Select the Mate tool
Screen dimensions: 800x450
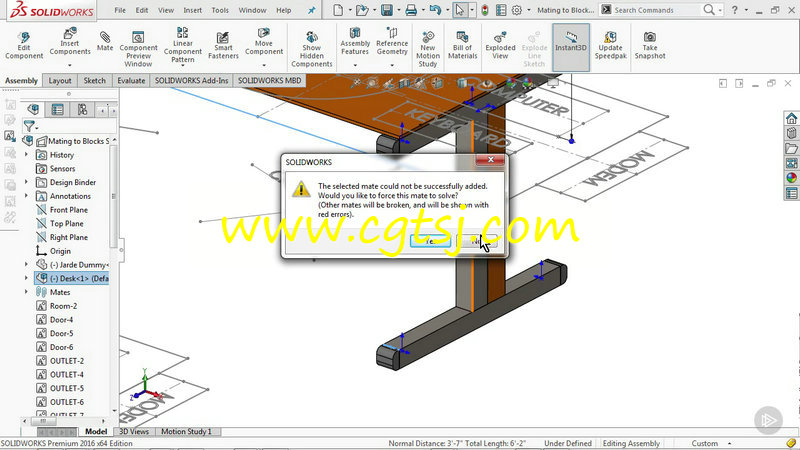point(105,41)
